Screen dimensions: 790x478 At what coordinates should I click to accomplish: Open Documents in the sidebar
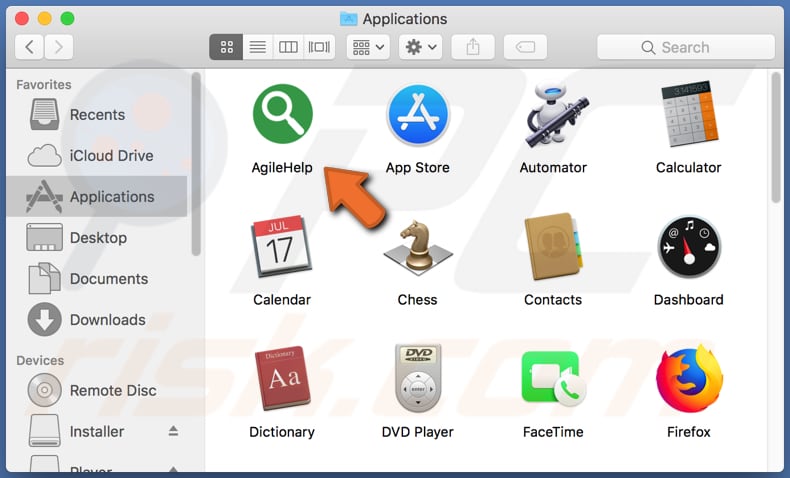97,279
